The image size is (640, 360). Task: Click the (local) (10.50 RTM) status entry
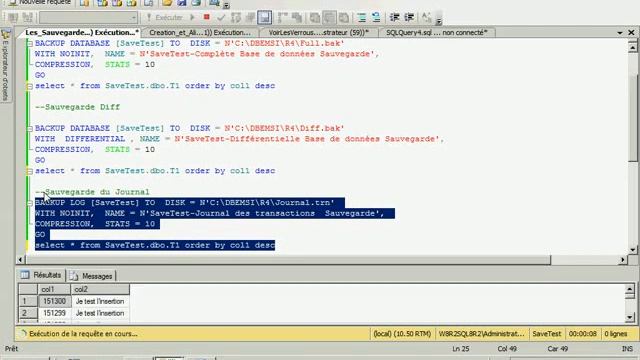[x=402, y=333]
